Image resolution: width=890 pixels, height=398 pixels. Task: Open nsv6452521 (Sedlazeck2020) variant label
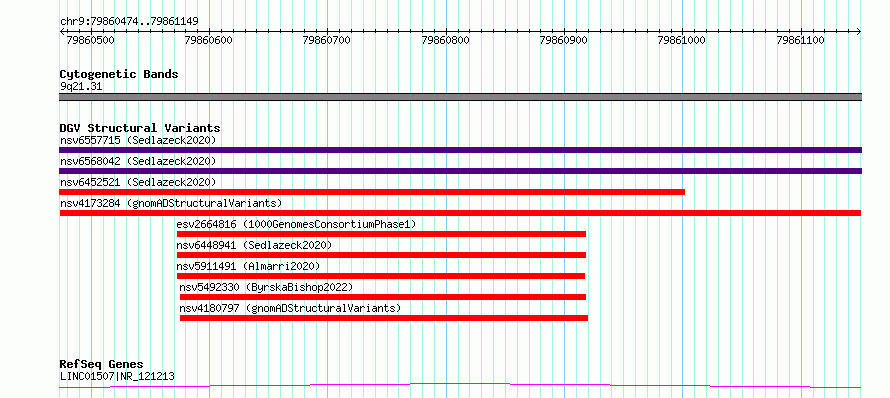coord(138,182)
